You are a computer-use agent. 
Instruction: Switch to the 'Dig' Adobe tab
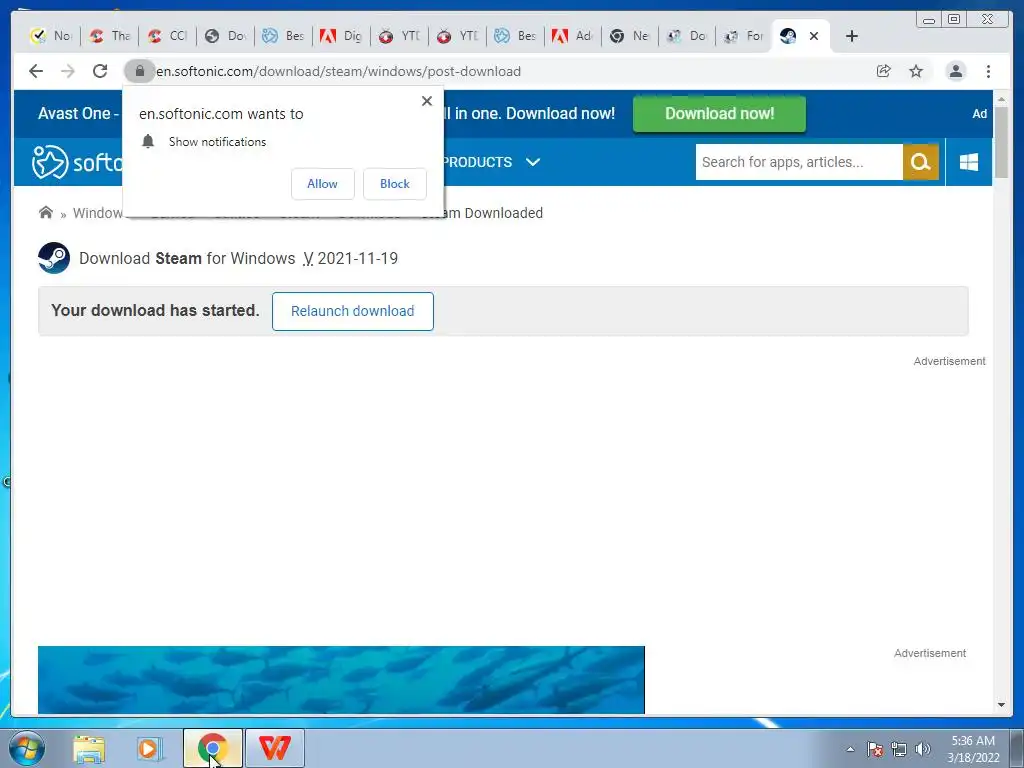coord(341,36)
